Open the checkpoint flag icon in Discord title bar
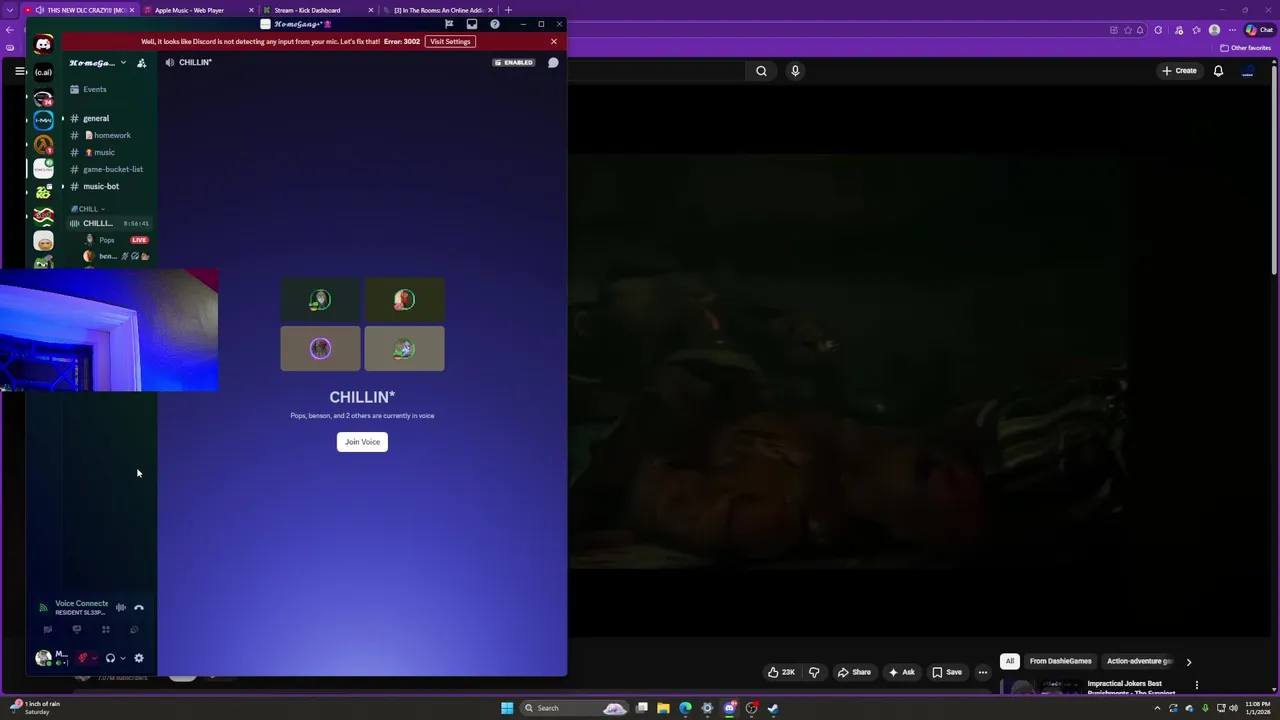 pos(449,24)
